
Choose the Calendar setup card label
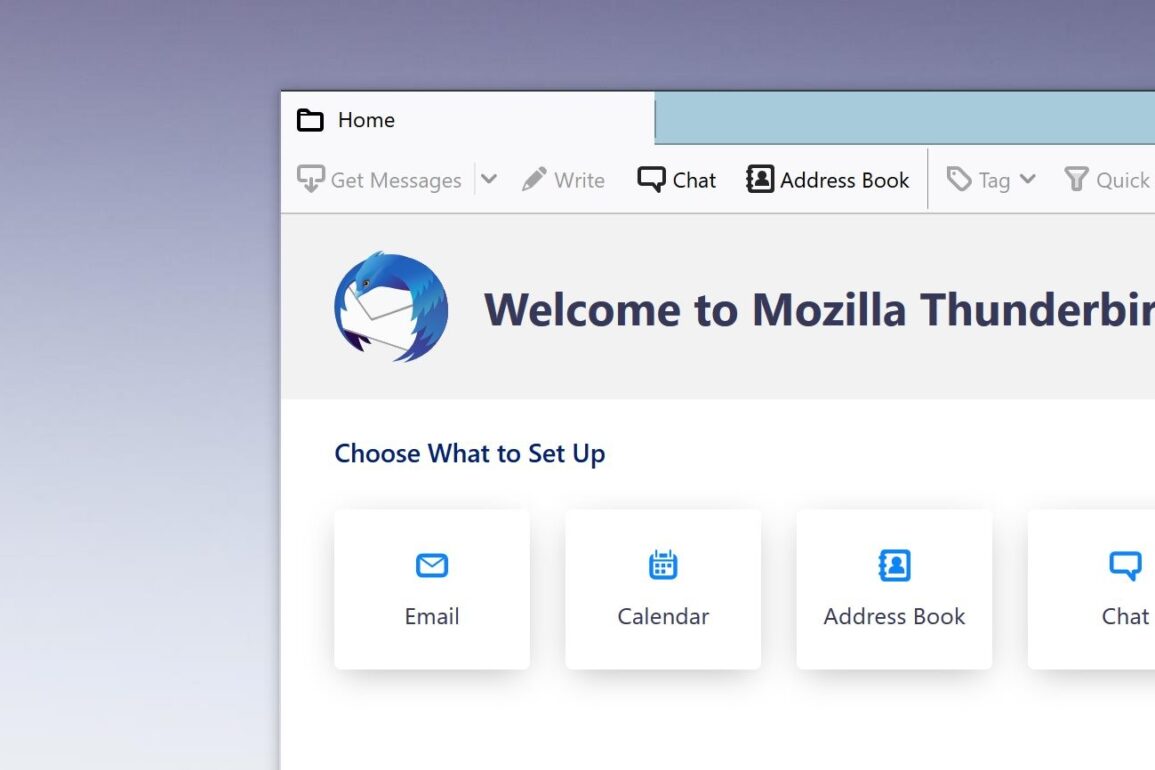click(x=663, y=616)
